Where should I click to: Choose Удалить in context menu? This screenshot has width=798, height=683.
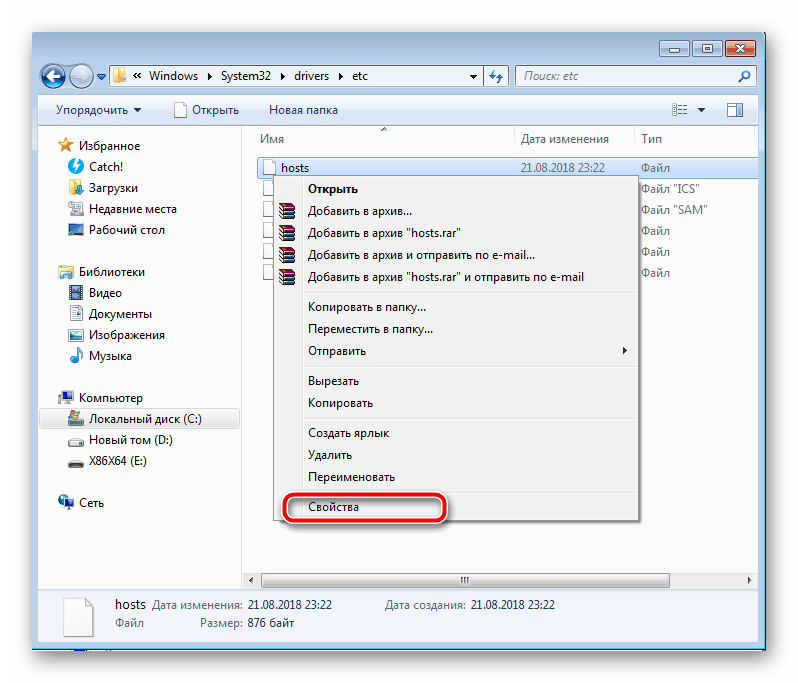pos(455,454)
